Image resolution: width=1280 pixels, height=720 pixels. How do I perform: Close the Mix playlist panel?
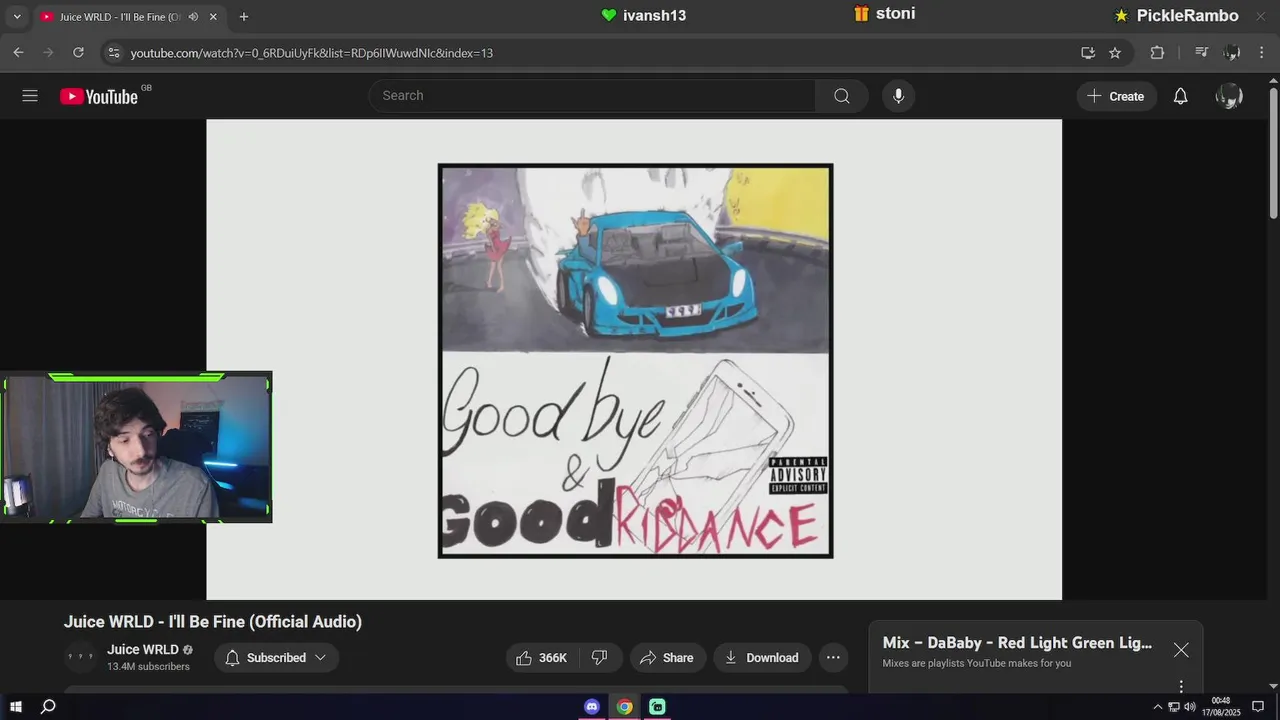tap(1181, 650)
